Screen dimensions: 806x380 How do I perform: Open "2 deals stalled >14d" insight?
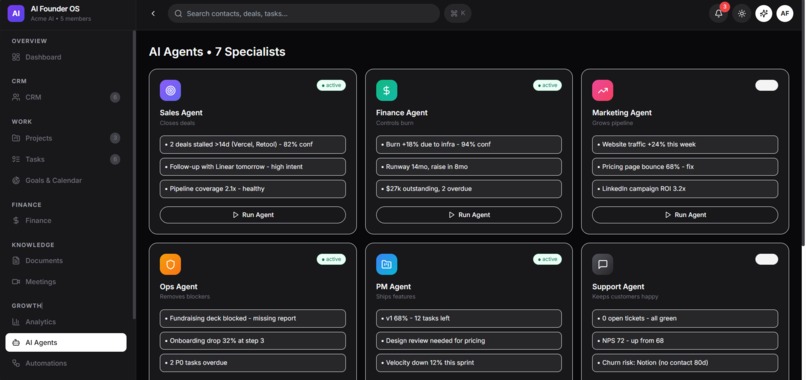253,144
